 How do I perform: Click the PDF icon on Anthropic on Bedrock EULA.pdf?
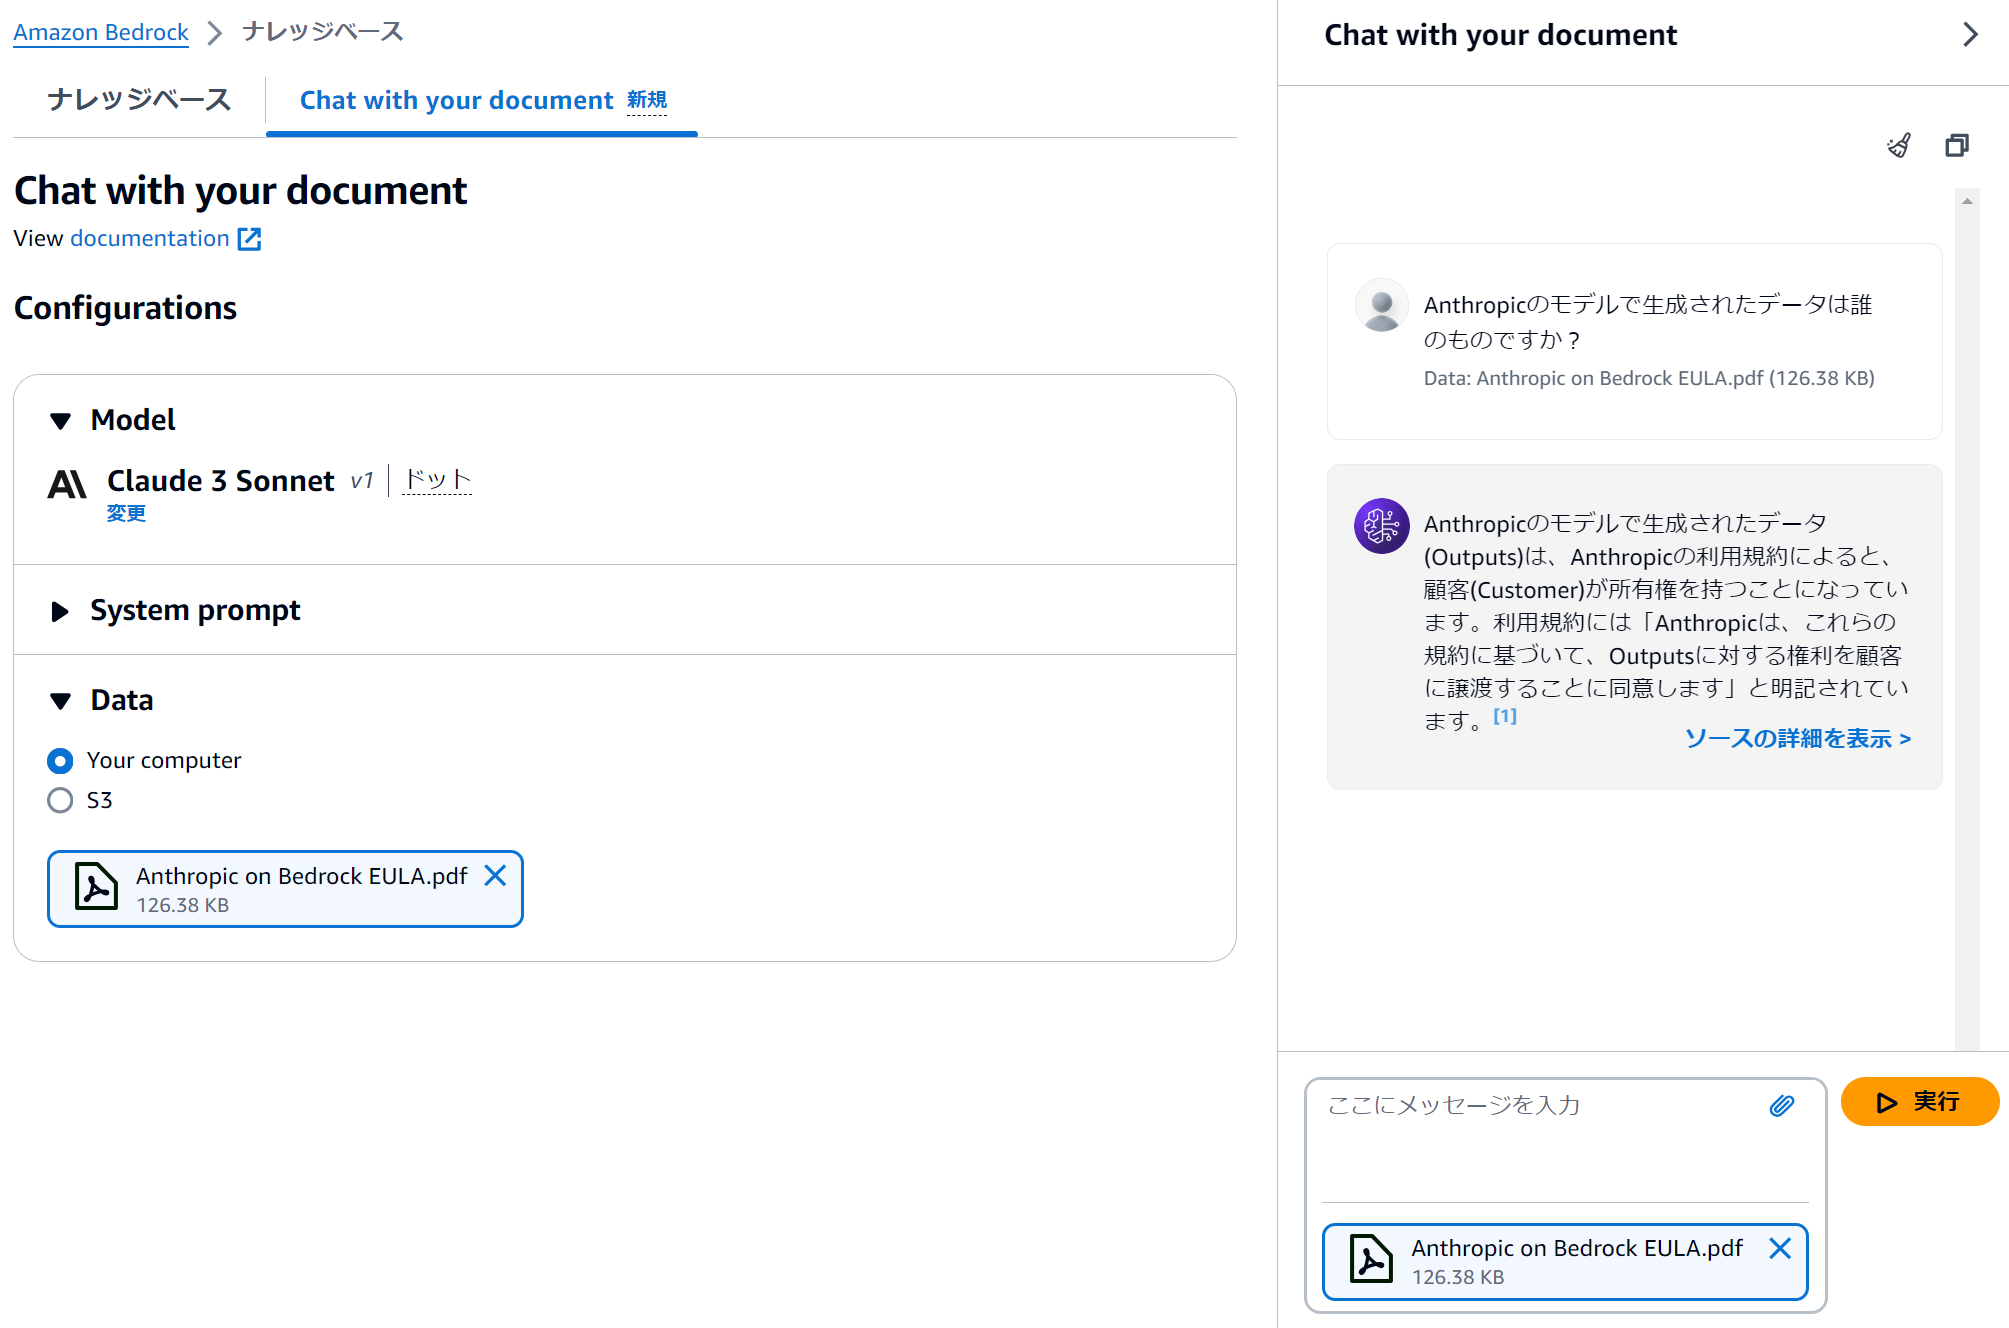94,888
